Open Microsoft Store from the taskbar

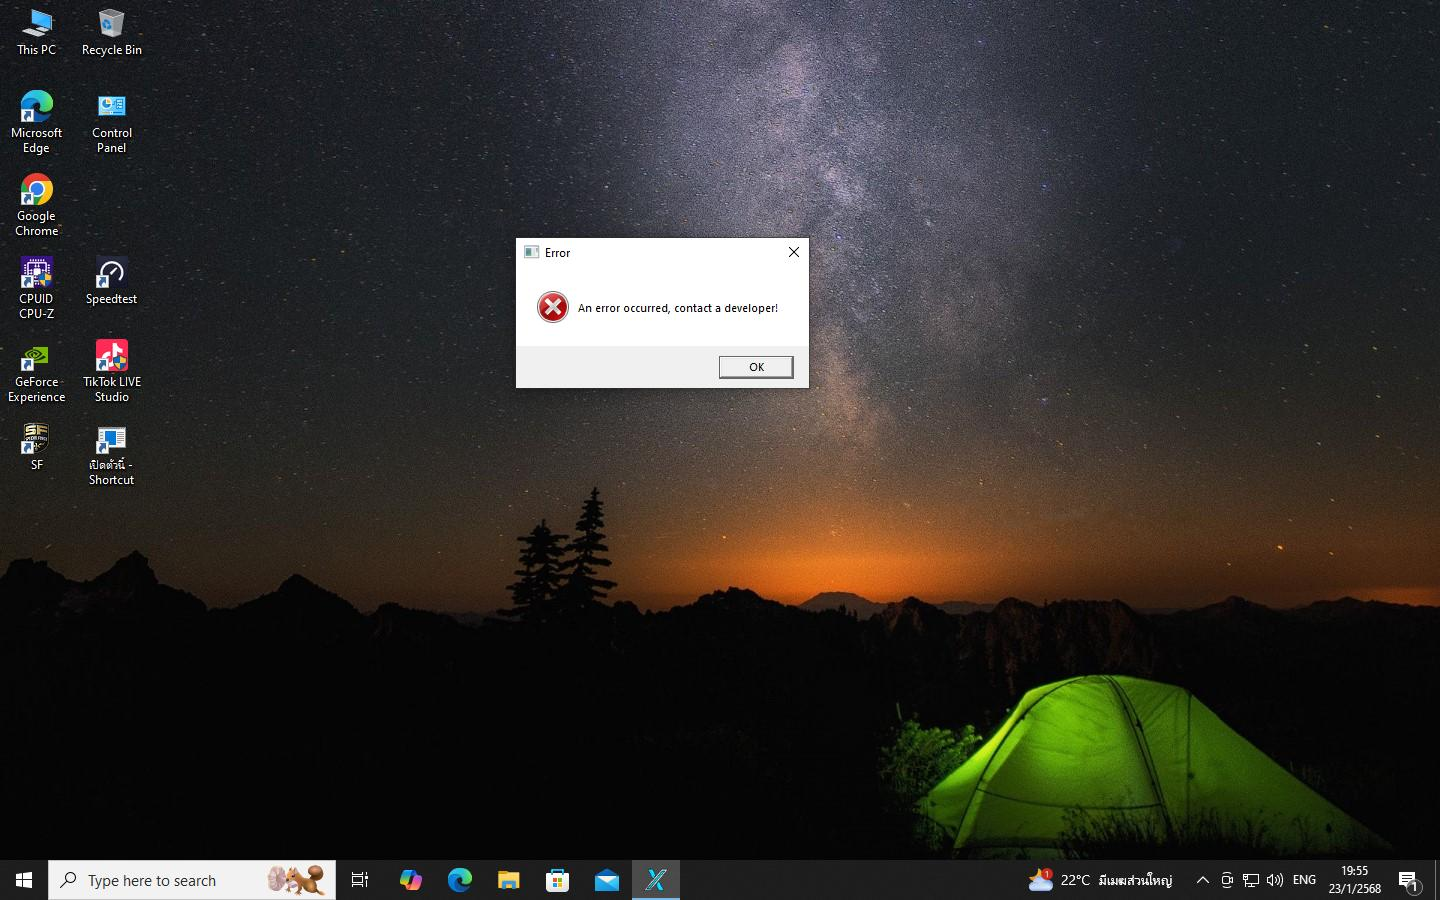coord(557,880)
